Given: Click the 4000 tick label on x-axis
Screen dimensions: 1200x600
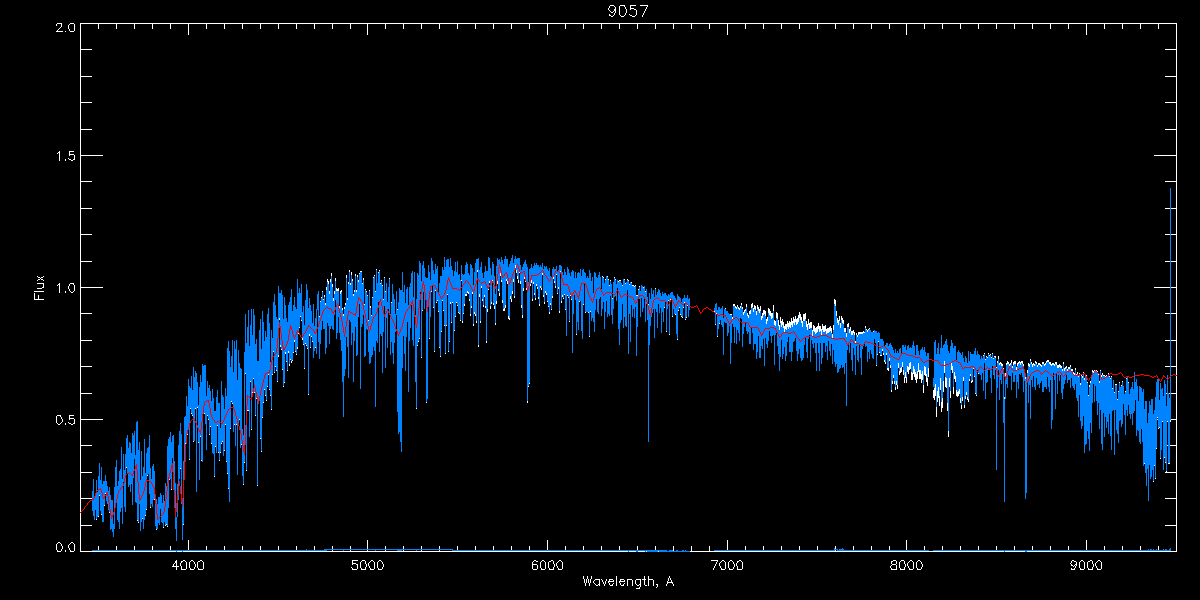Looking at the screenshot, I should click(188, 565).
